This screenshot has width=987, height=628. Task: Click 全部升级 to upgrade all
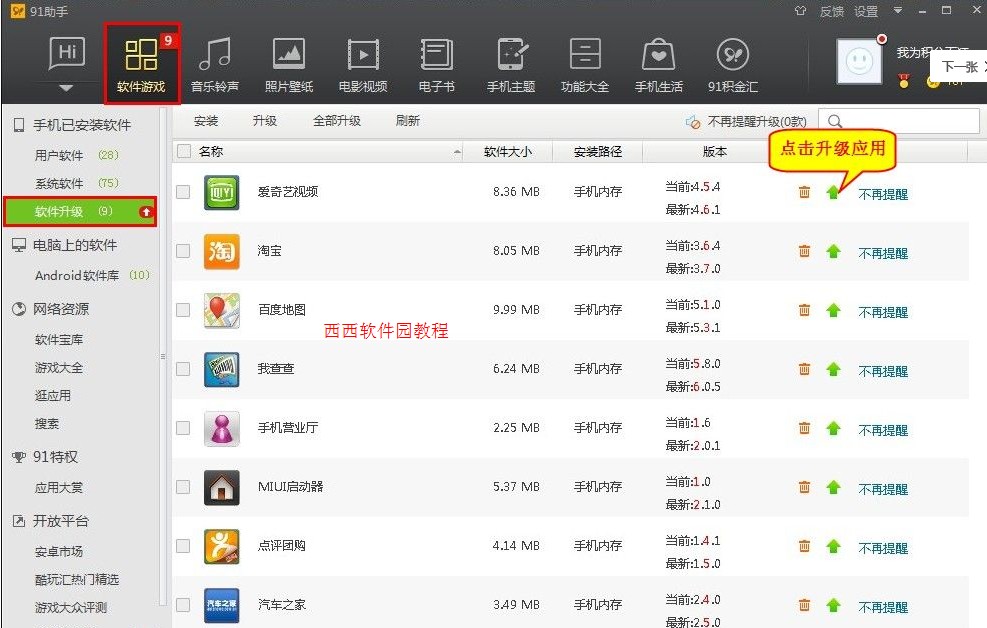[x=337, y=121]
